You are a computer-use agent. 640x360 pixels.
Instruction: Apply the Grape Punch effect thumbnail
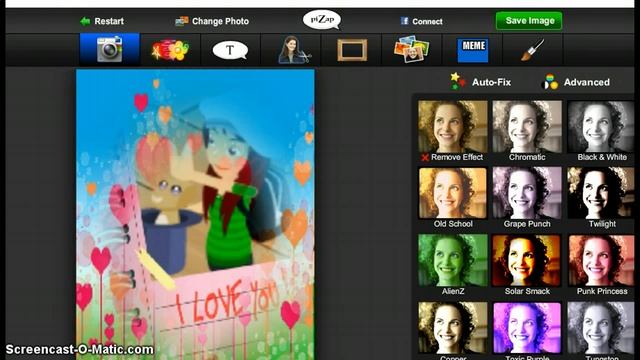coord(527,193)
